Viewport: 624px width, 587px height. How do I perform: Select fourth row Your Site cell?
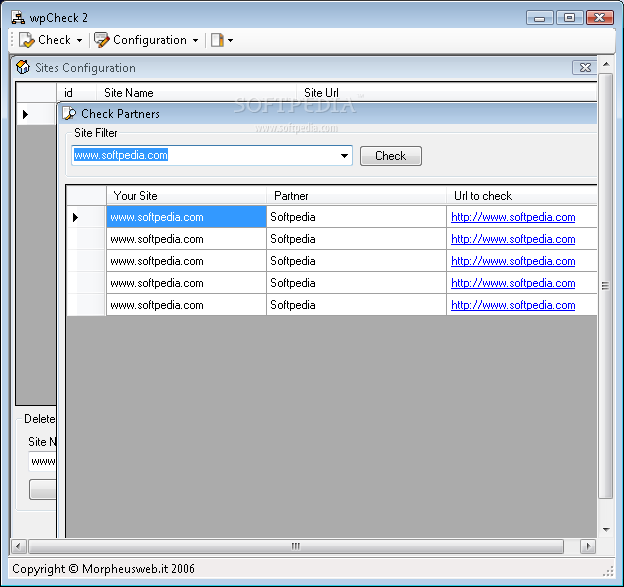[x=186, y=283]
